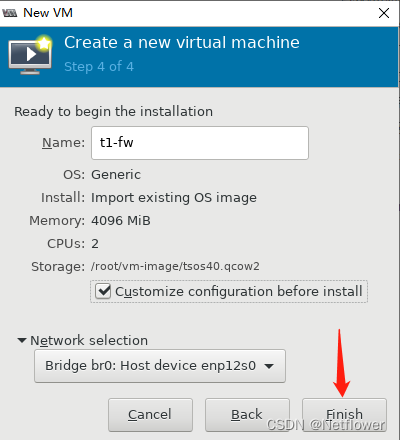Go Back to the previous step
This screenshot has height=440, width=400.
point(247,415)
